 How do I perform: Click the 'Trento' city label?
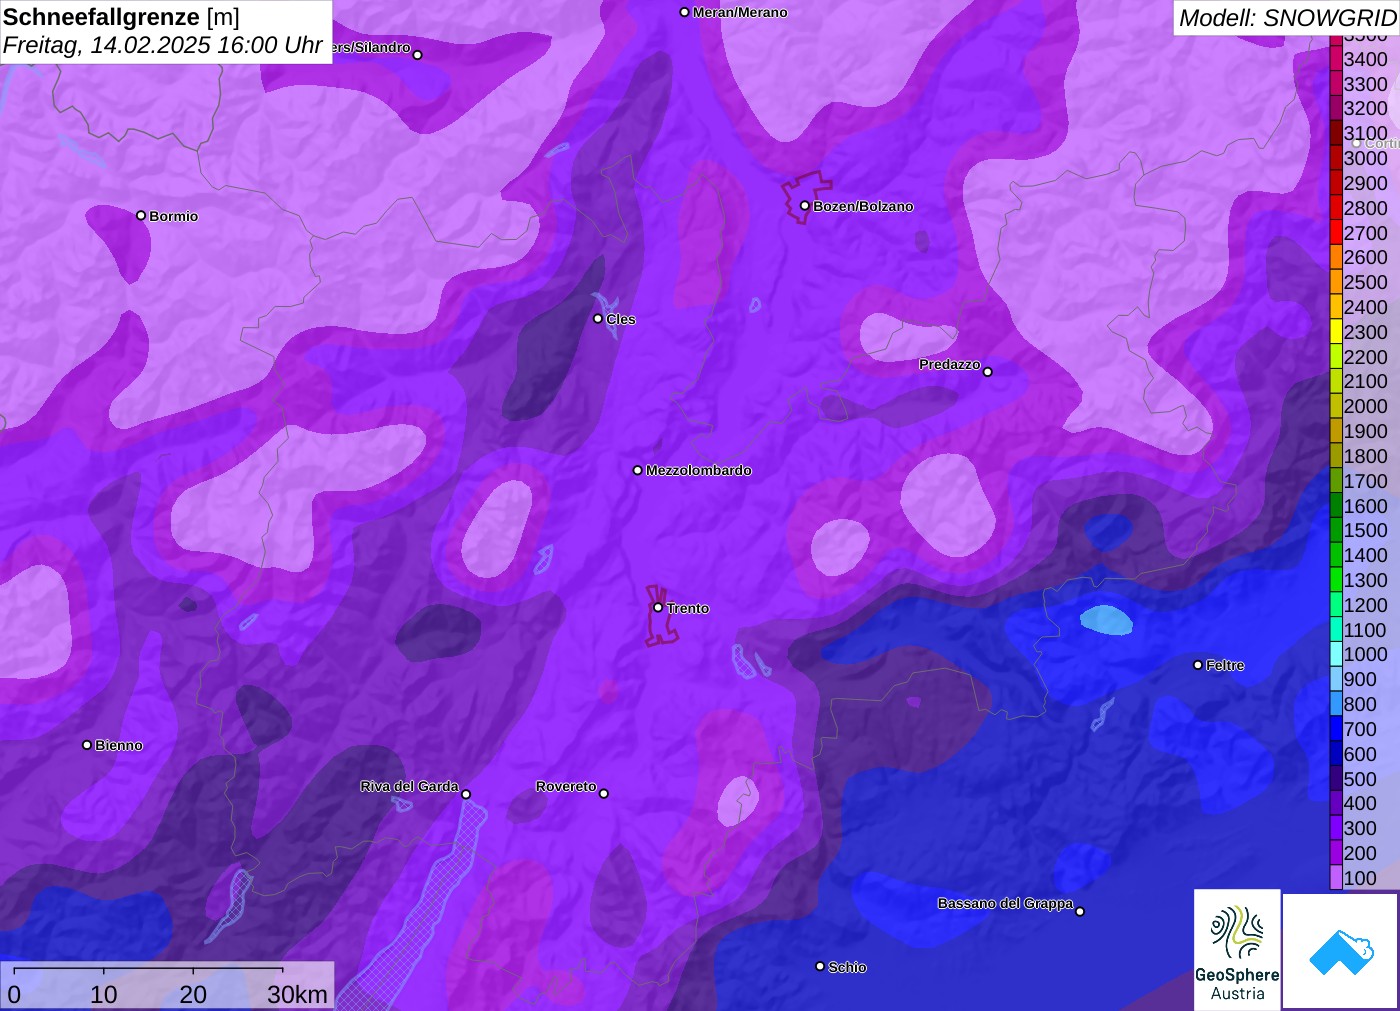point(688,608)
